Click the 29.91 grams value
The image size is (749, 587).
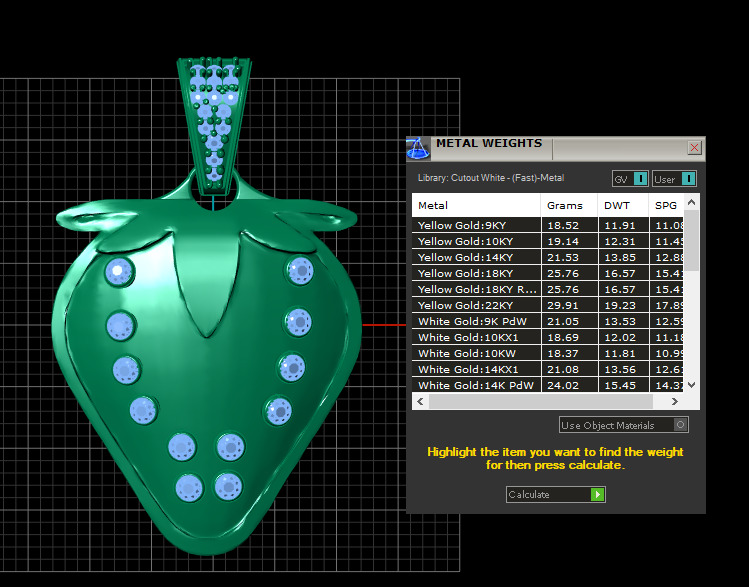click(x=563, y=305)
